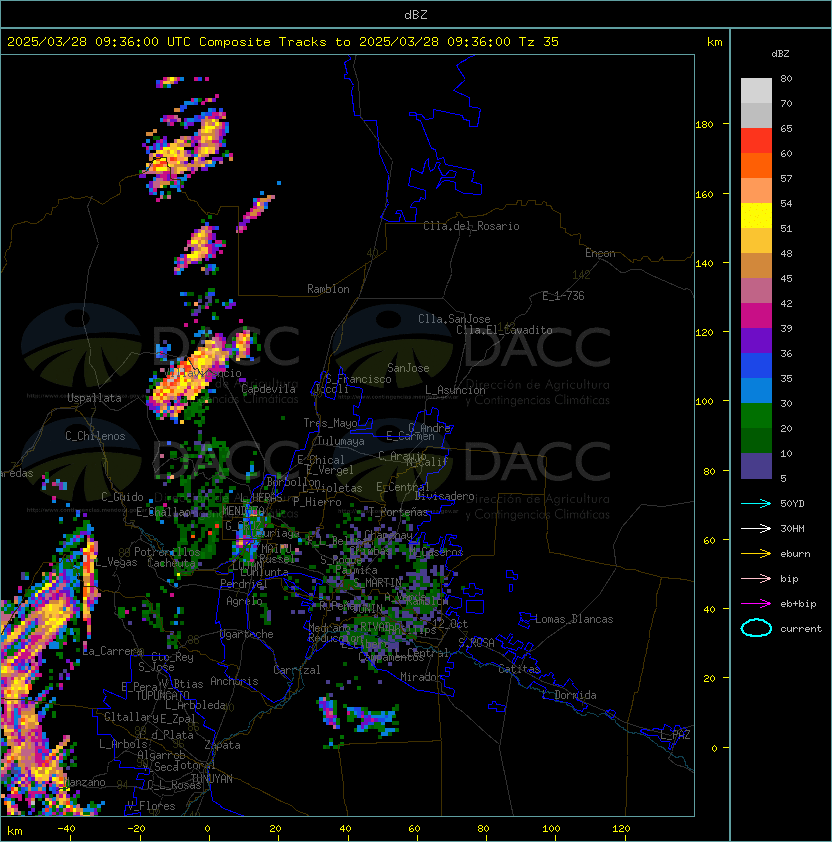Pick the mauve 42-45 dBZ swatch

756,291
